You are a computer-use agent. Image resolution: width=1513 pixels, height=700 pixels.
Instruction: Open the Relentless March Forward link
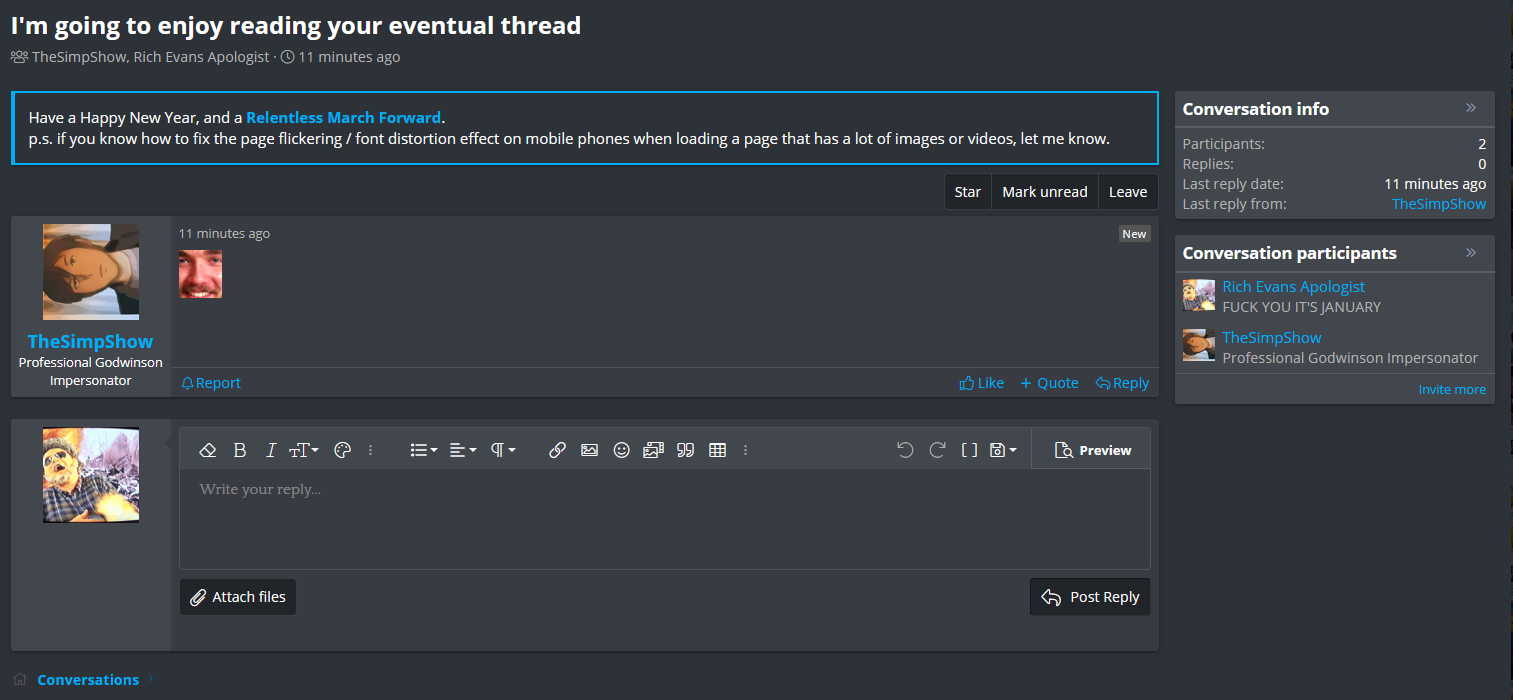pyautogui.click(x=343, y=118)
